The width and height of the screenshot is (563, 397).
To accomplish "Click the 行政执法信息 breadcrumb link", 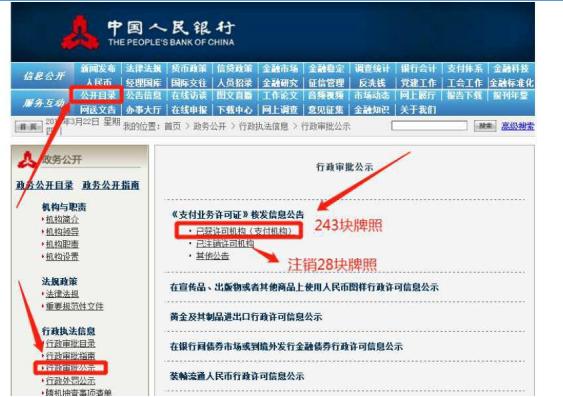I will point(264,126).
